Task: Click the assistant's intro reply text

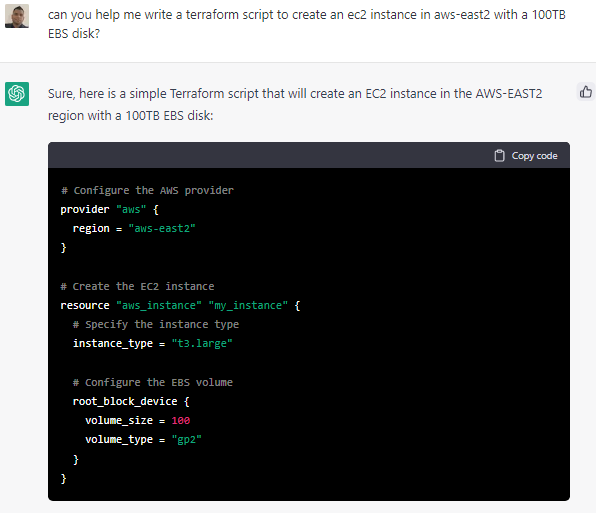Action: click(295, 104)
